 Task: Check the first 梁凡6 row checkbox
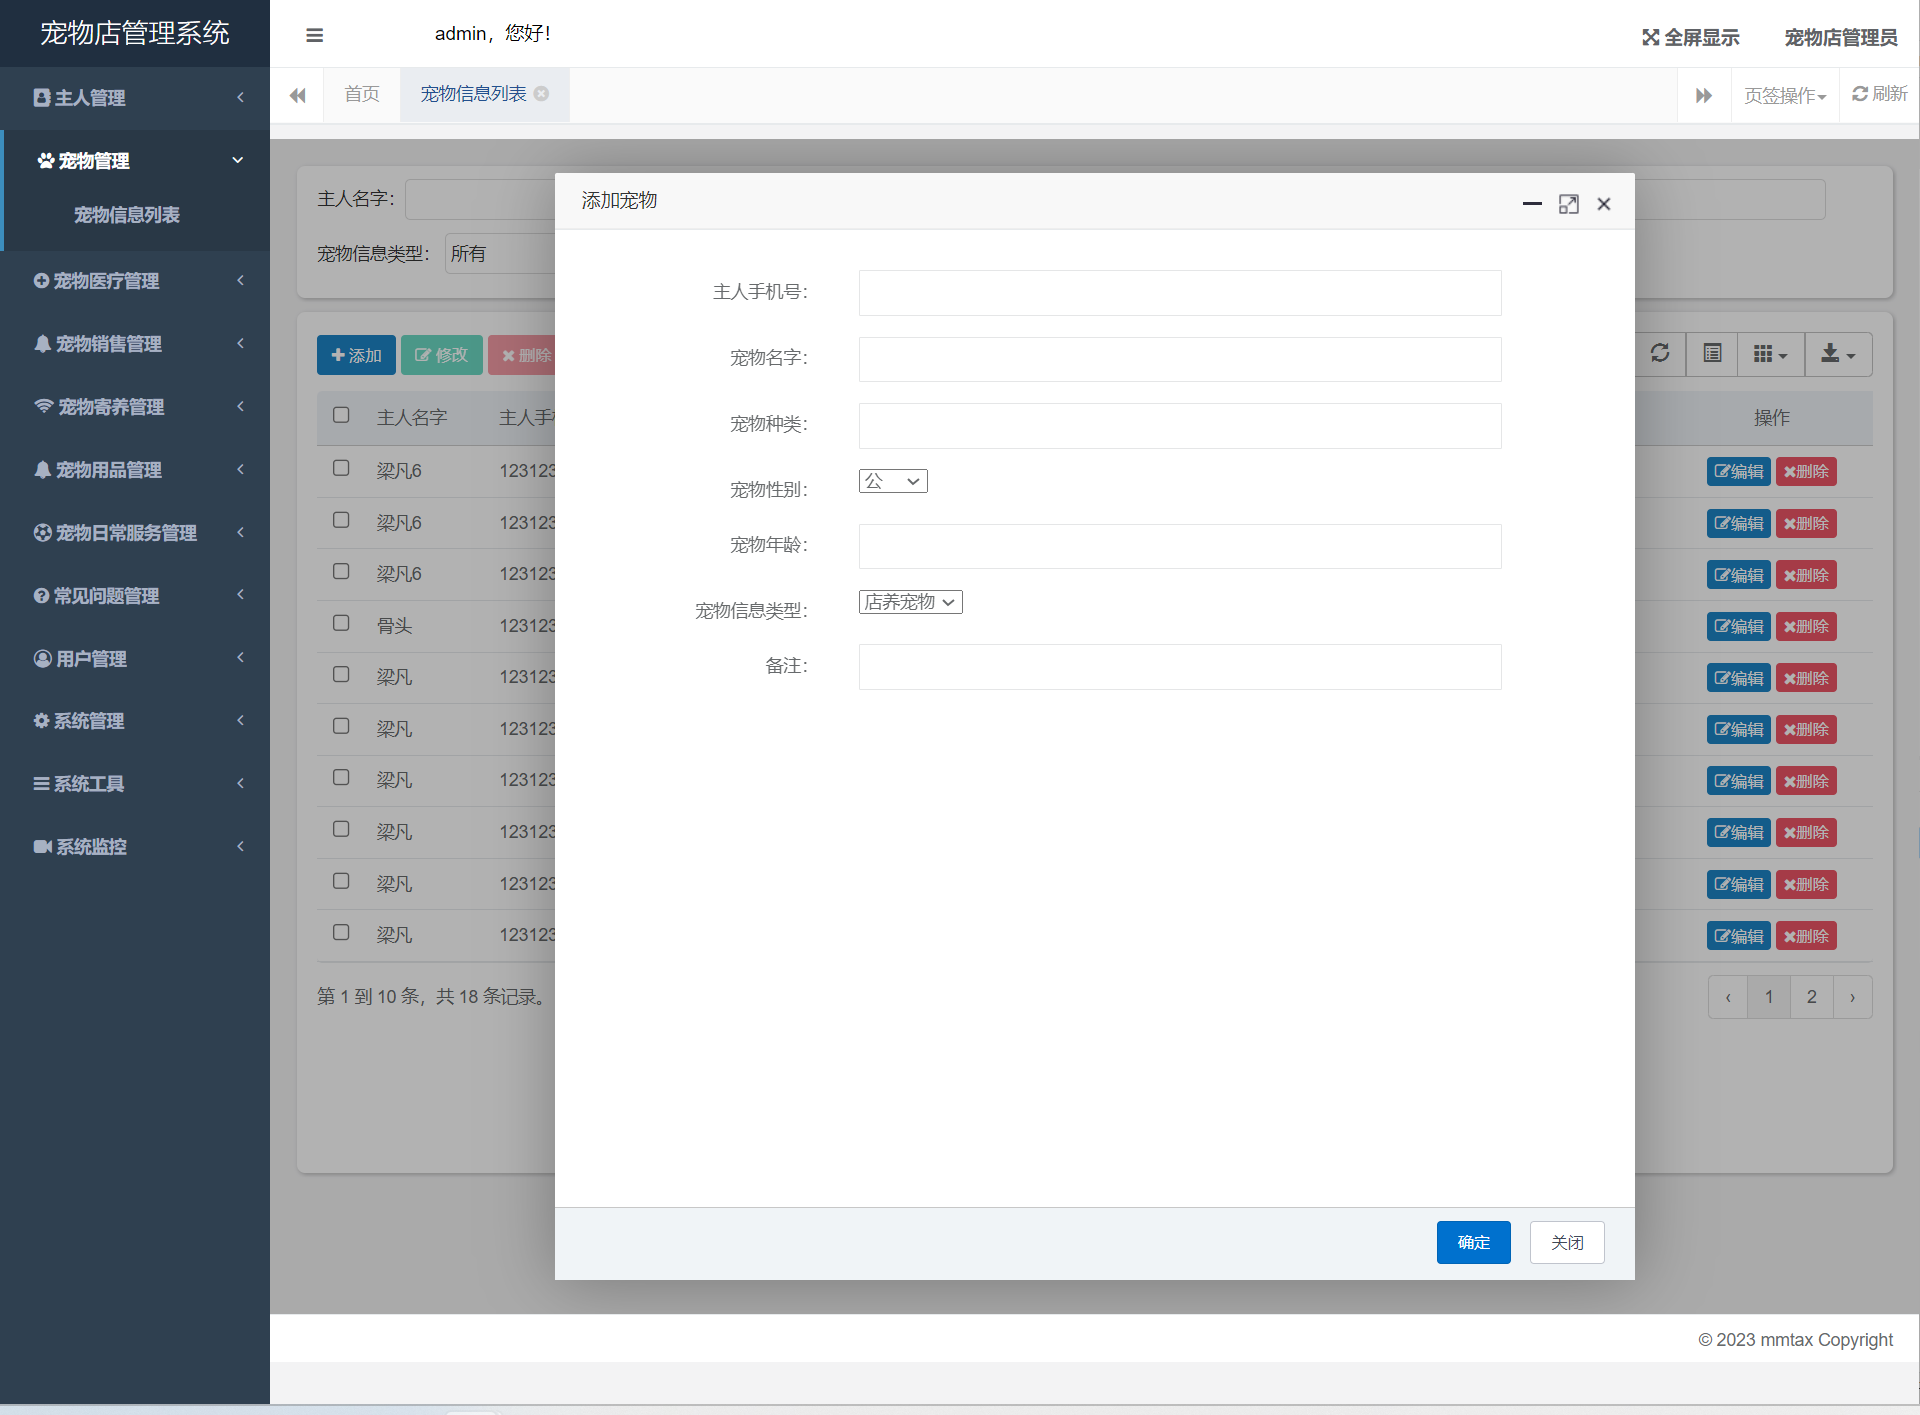(x=341, y=468)
